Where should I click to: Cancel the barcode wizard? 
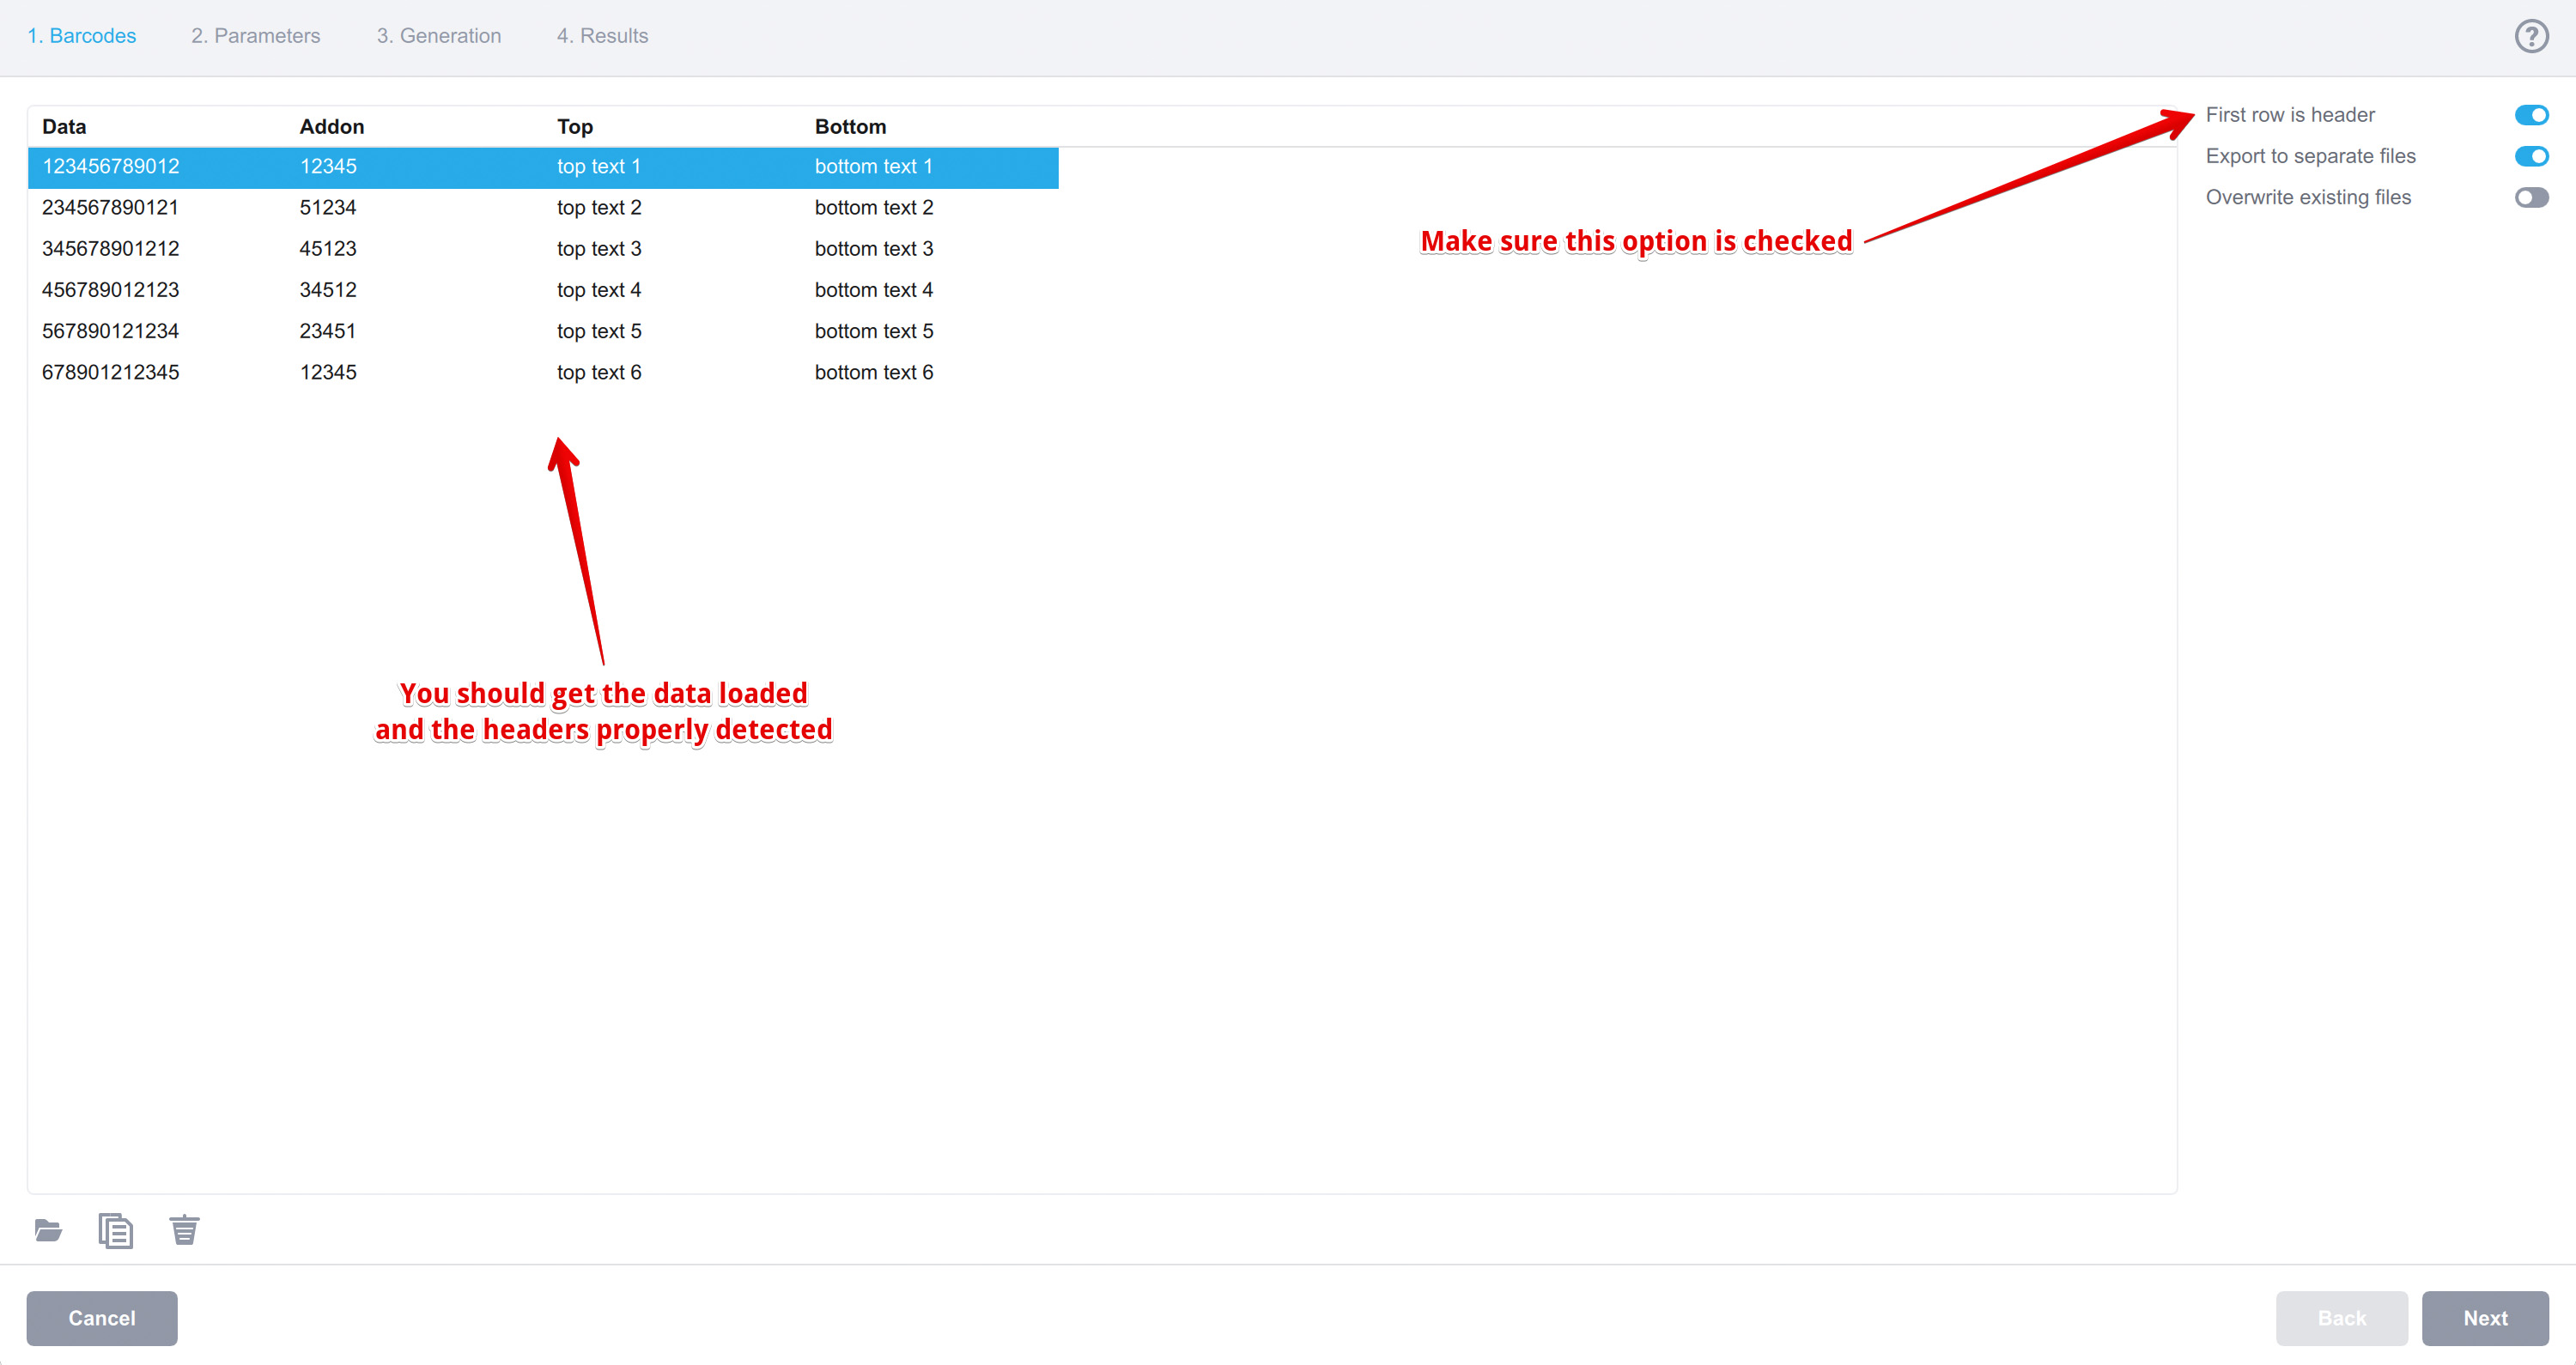pos(102,1318)
